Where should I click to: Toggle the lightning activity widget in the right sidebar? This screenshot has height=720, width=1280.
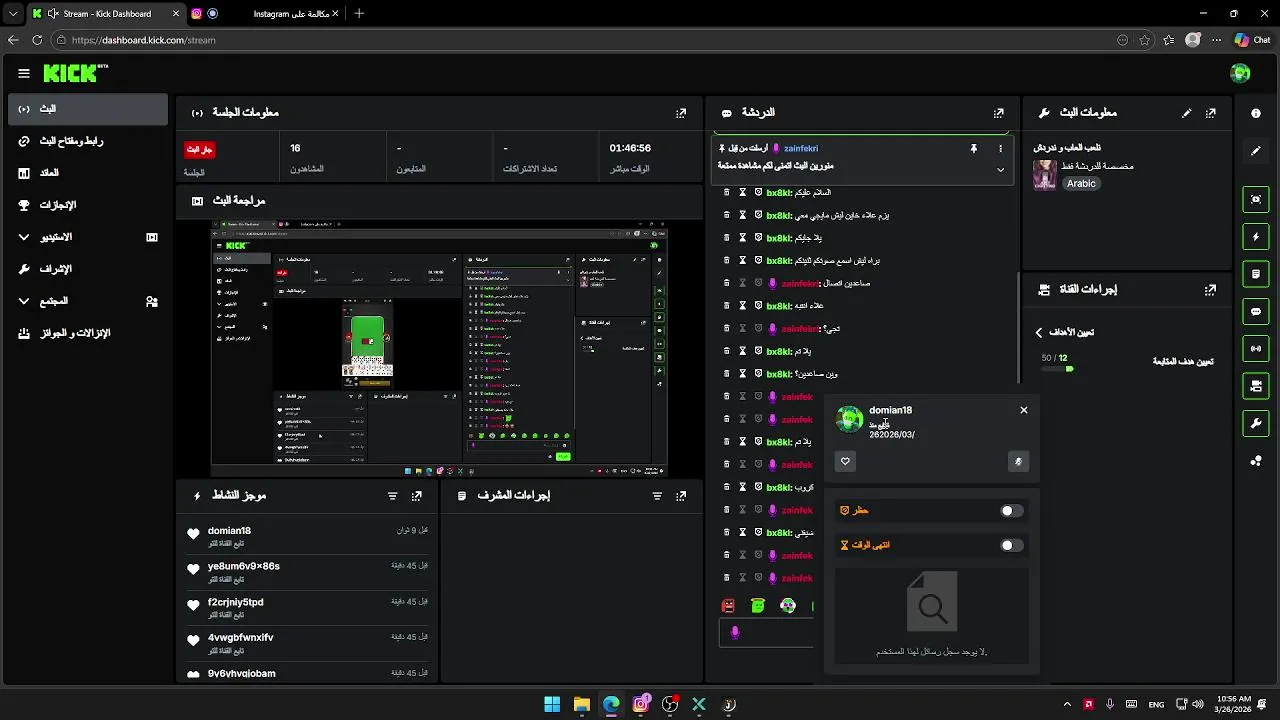(1256, 237)
